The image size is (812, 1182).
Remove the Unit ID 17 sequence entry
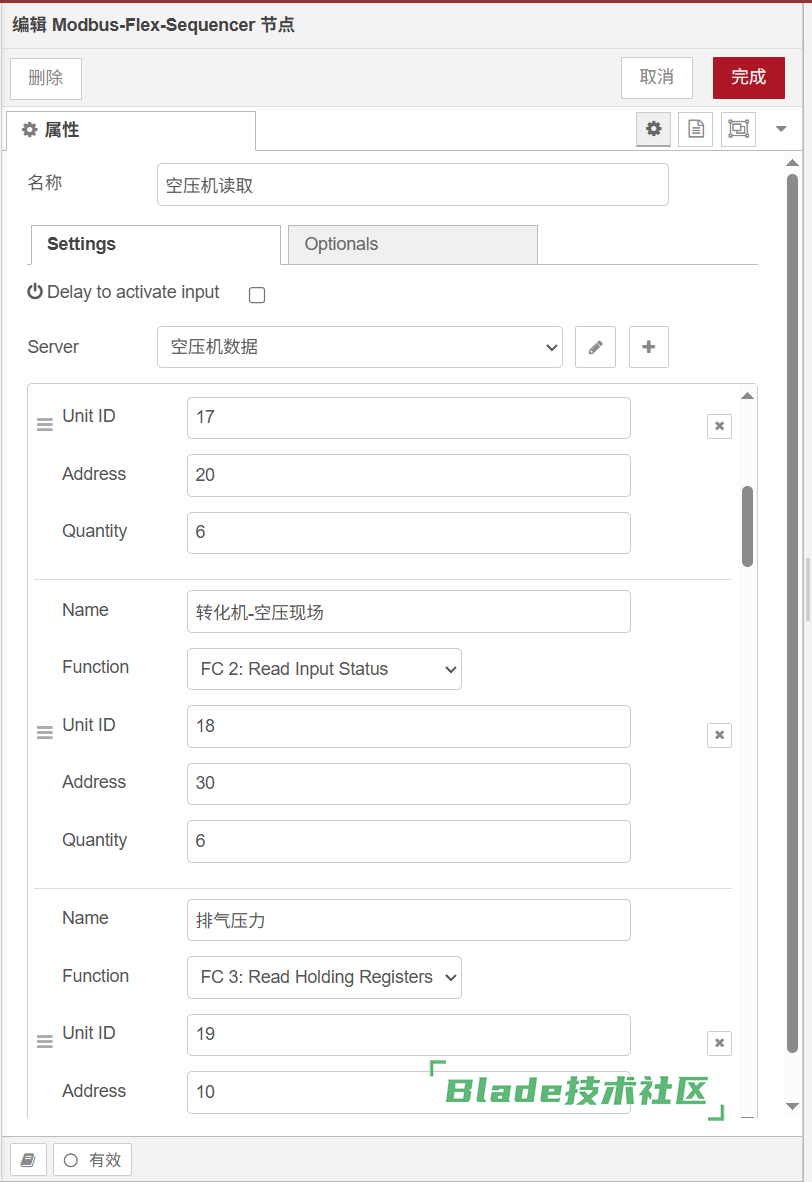click(719, 426)
